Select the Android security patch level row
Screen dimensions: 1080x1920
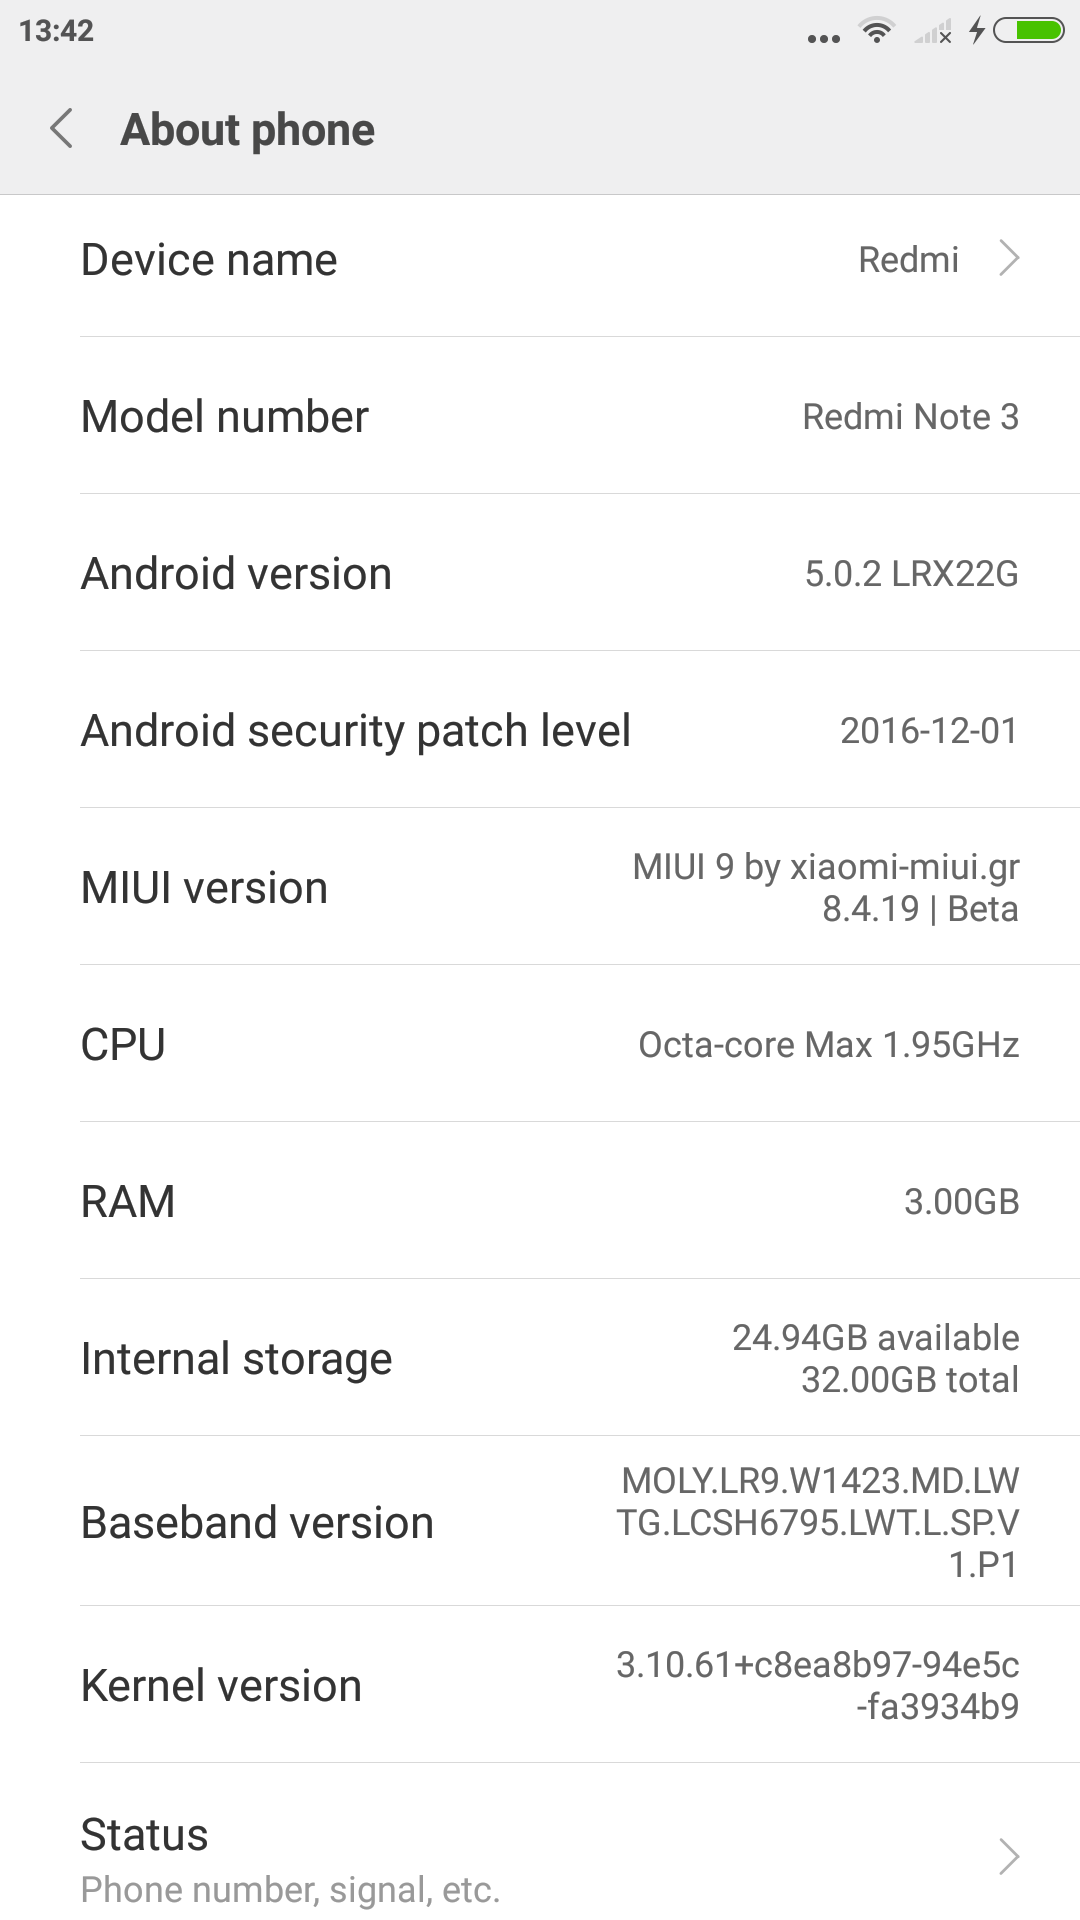pyautogui.click(x=540, y=731)
